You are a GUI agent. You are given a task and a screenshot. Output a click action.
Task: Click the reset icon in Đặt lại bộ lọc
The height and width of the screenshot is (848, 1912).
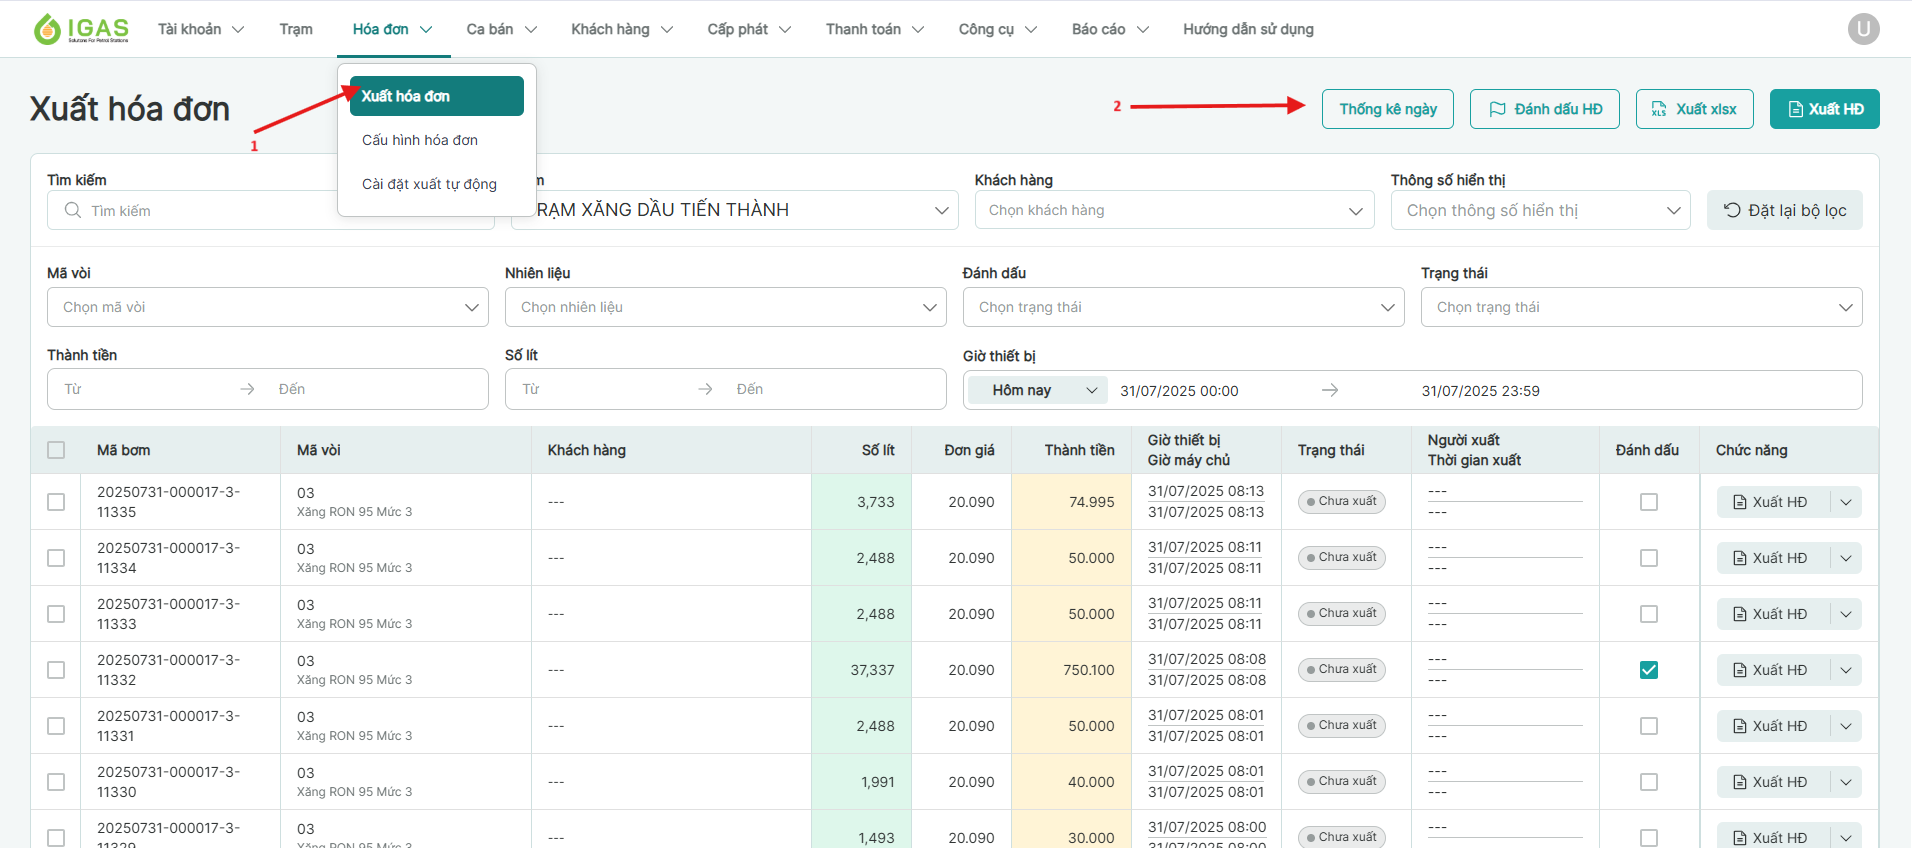pyautogui.click(x=1732, y=210)
